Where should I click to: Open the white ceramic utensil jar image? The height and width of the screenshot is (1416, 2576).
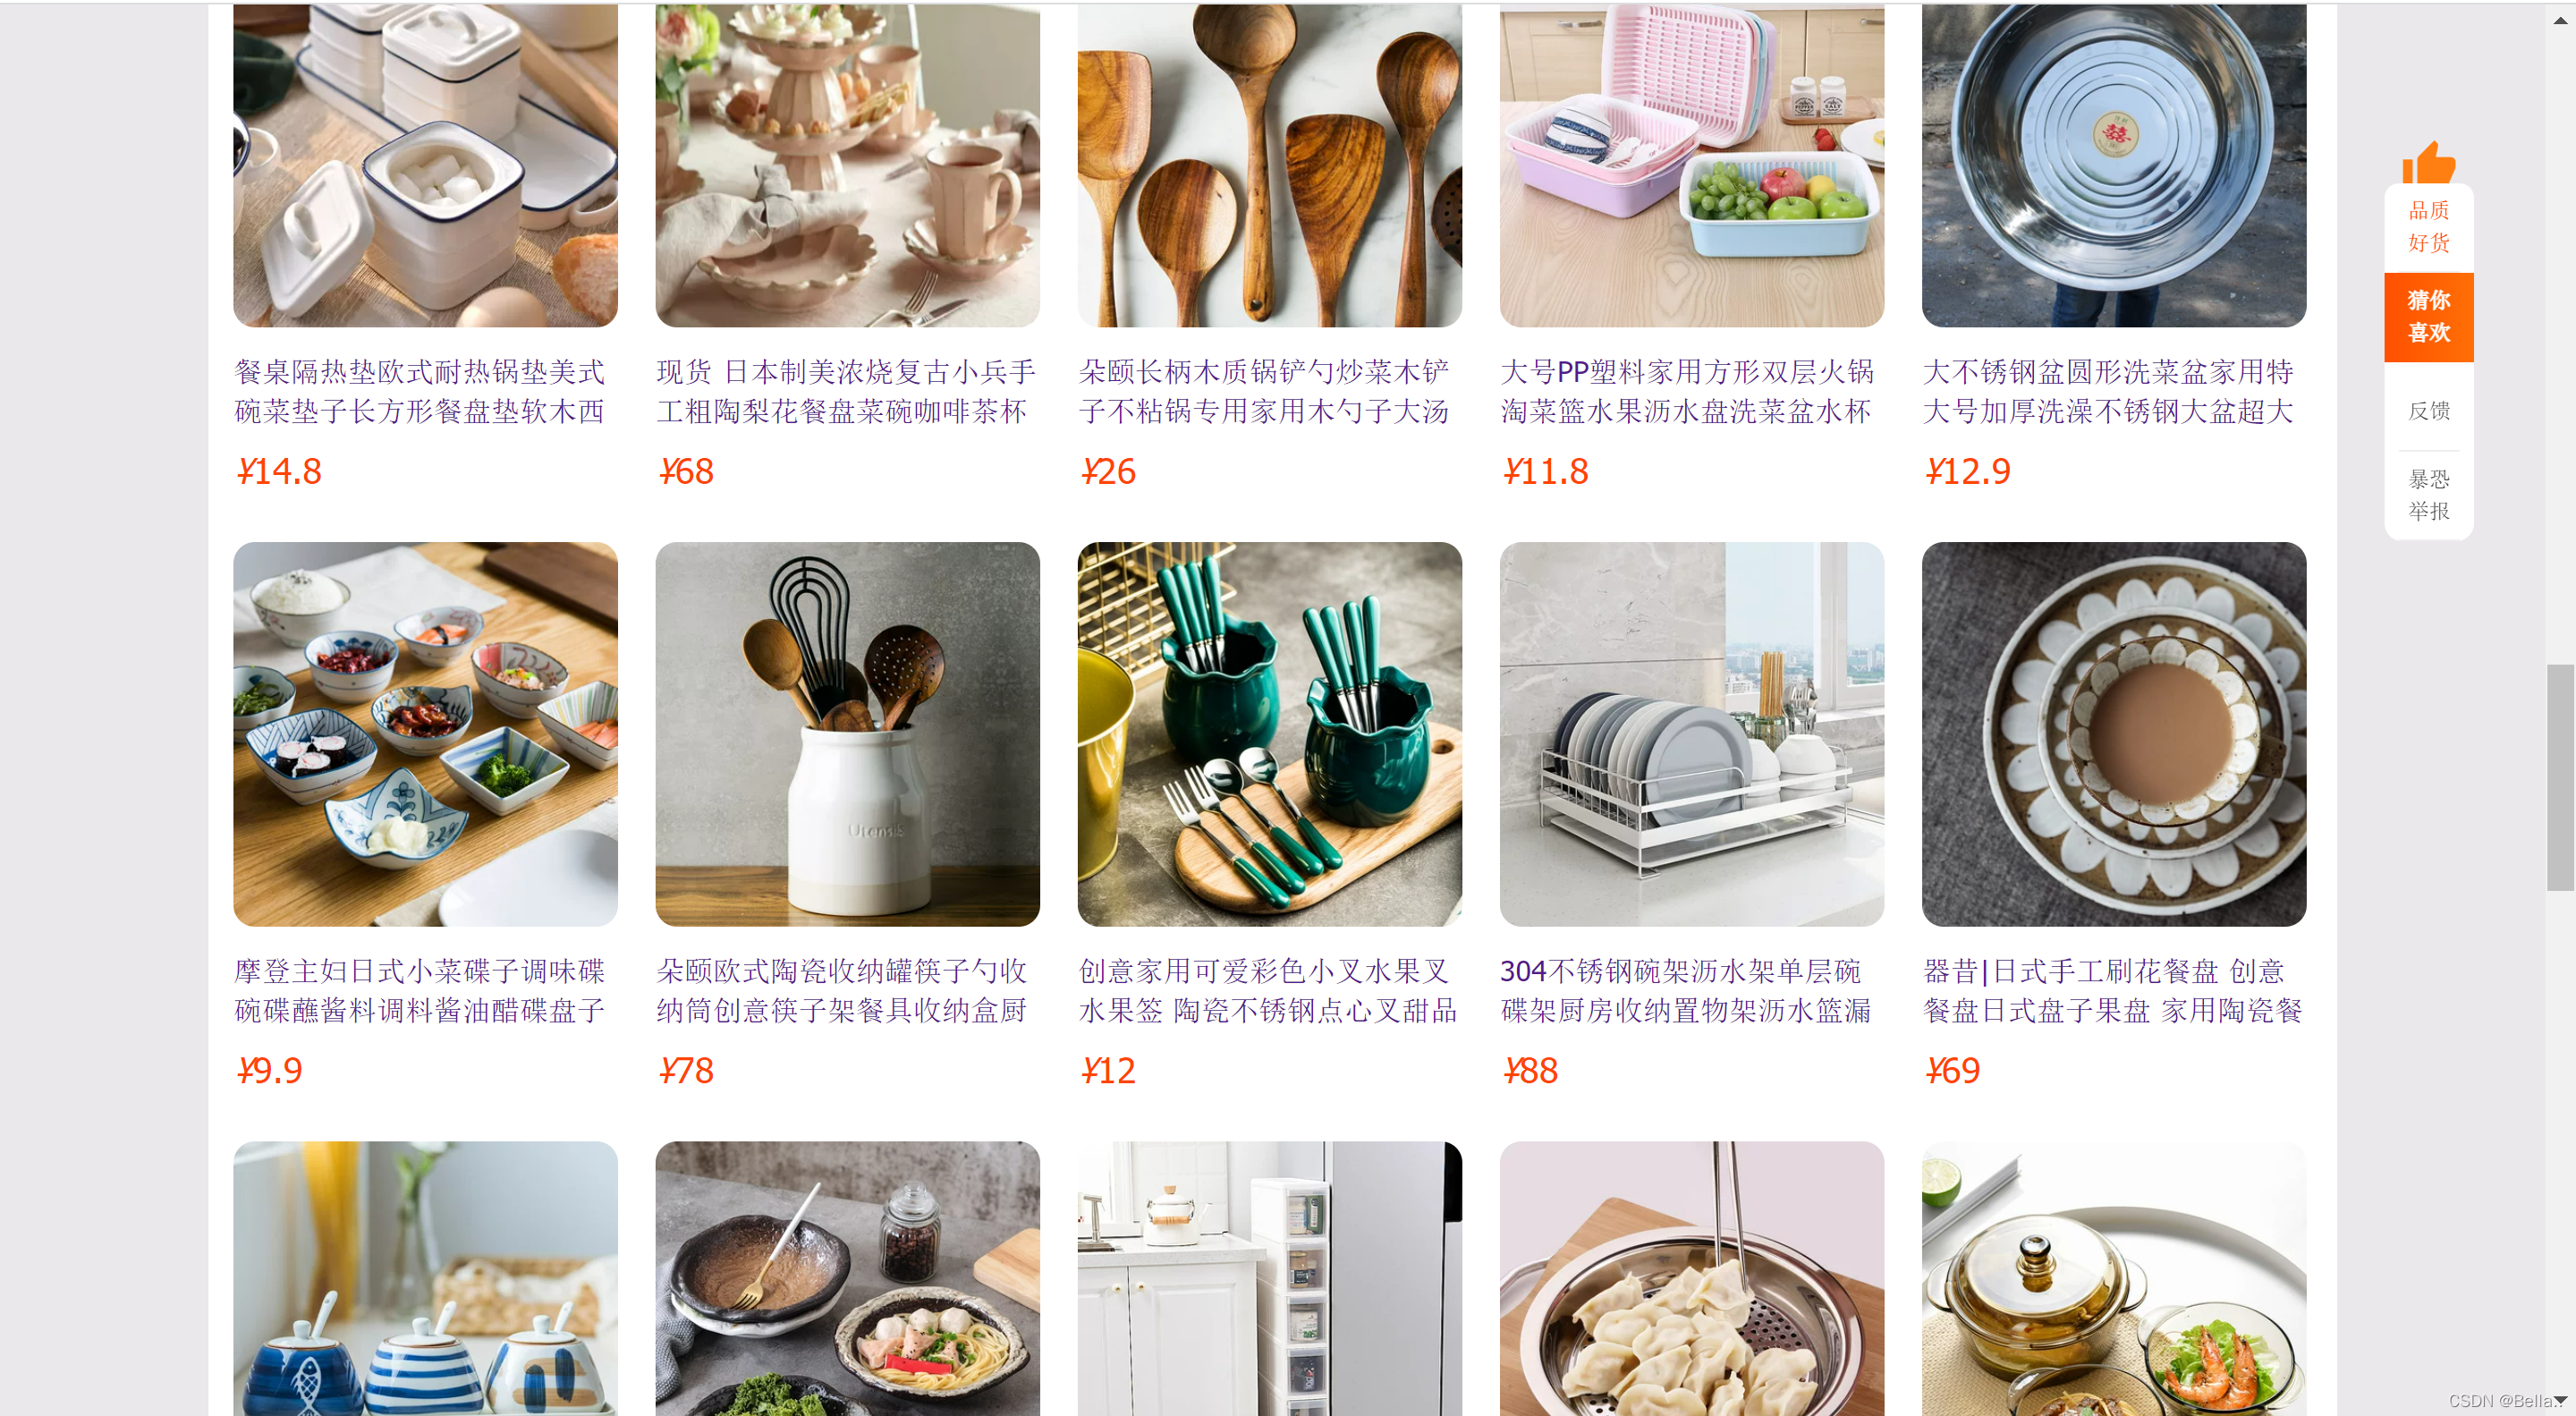pyautogui.click(x=847, y=734)
